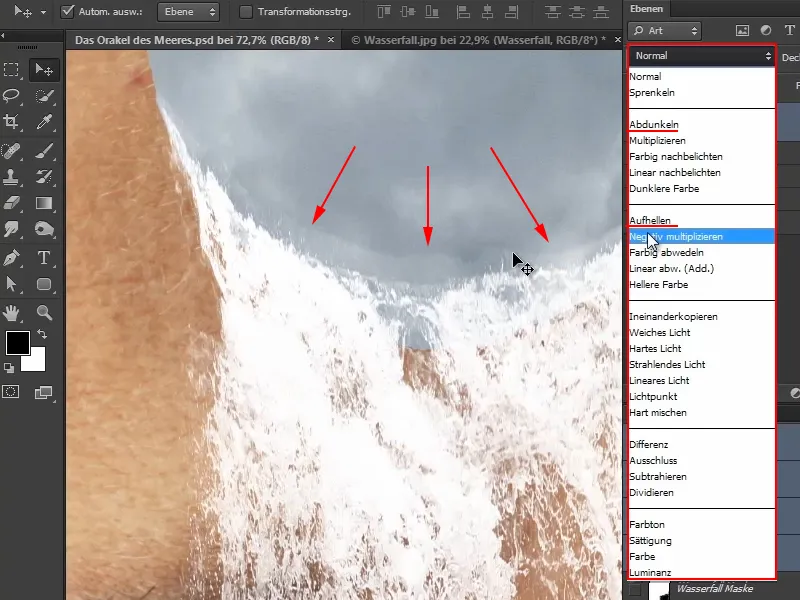The image size is (800, 600).
Task: Toggle visibility of Wasserfall Maske layer
Action: click(x=635, y=590)
